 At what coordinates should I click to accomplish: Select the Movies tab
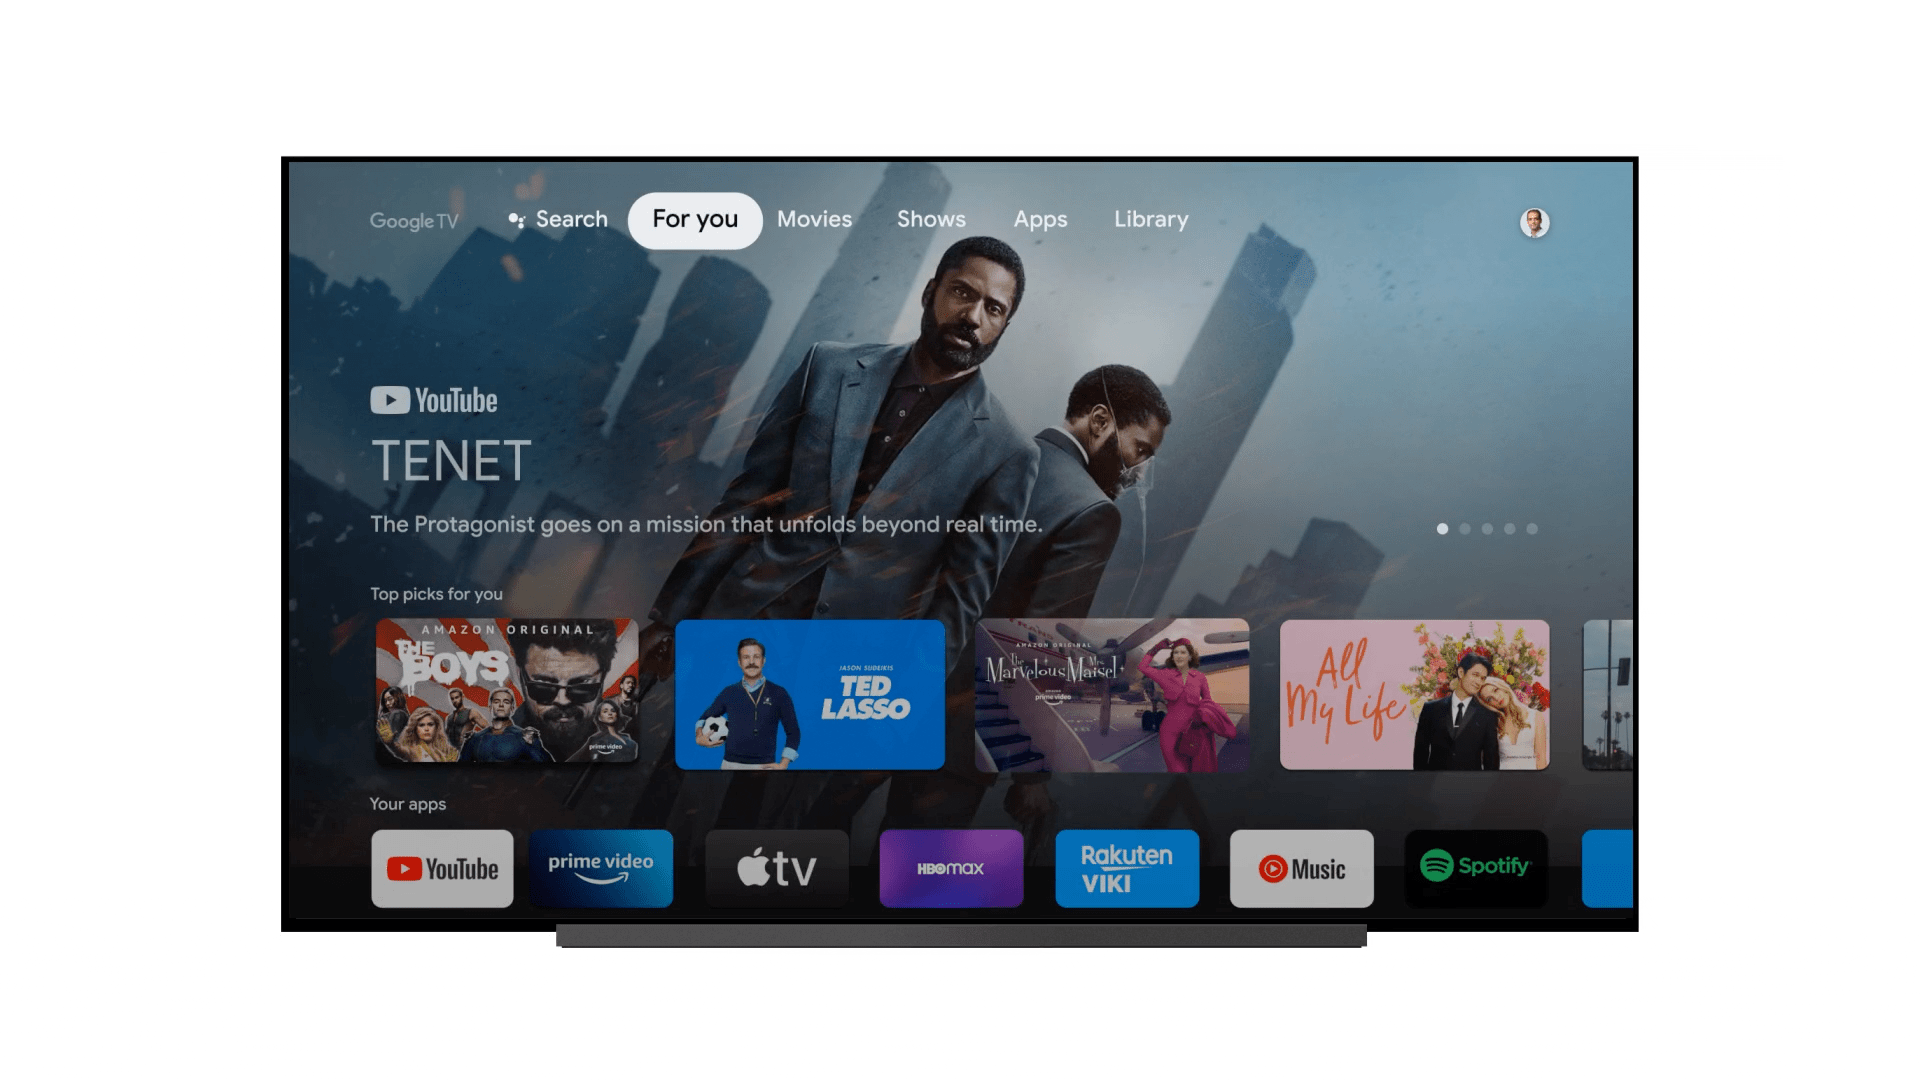coord(814,219)
